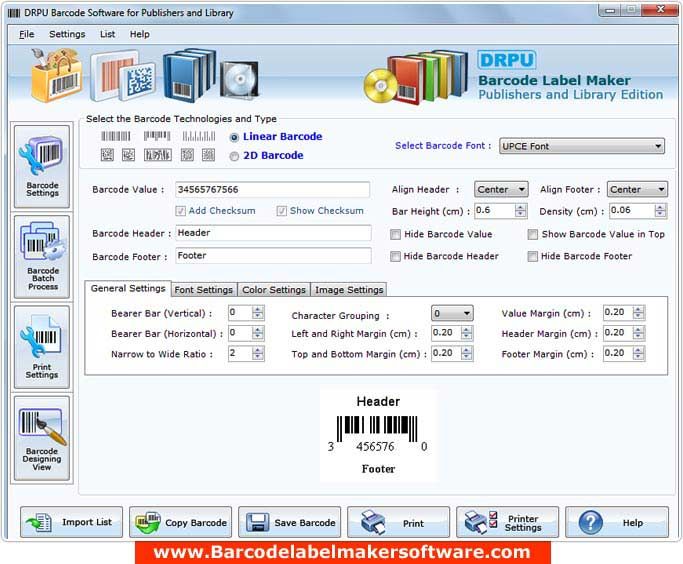Click the colorful books and CD logo graphic
Image resolution: width=683 pixels, height=564 pixels.
pos(416,78)
